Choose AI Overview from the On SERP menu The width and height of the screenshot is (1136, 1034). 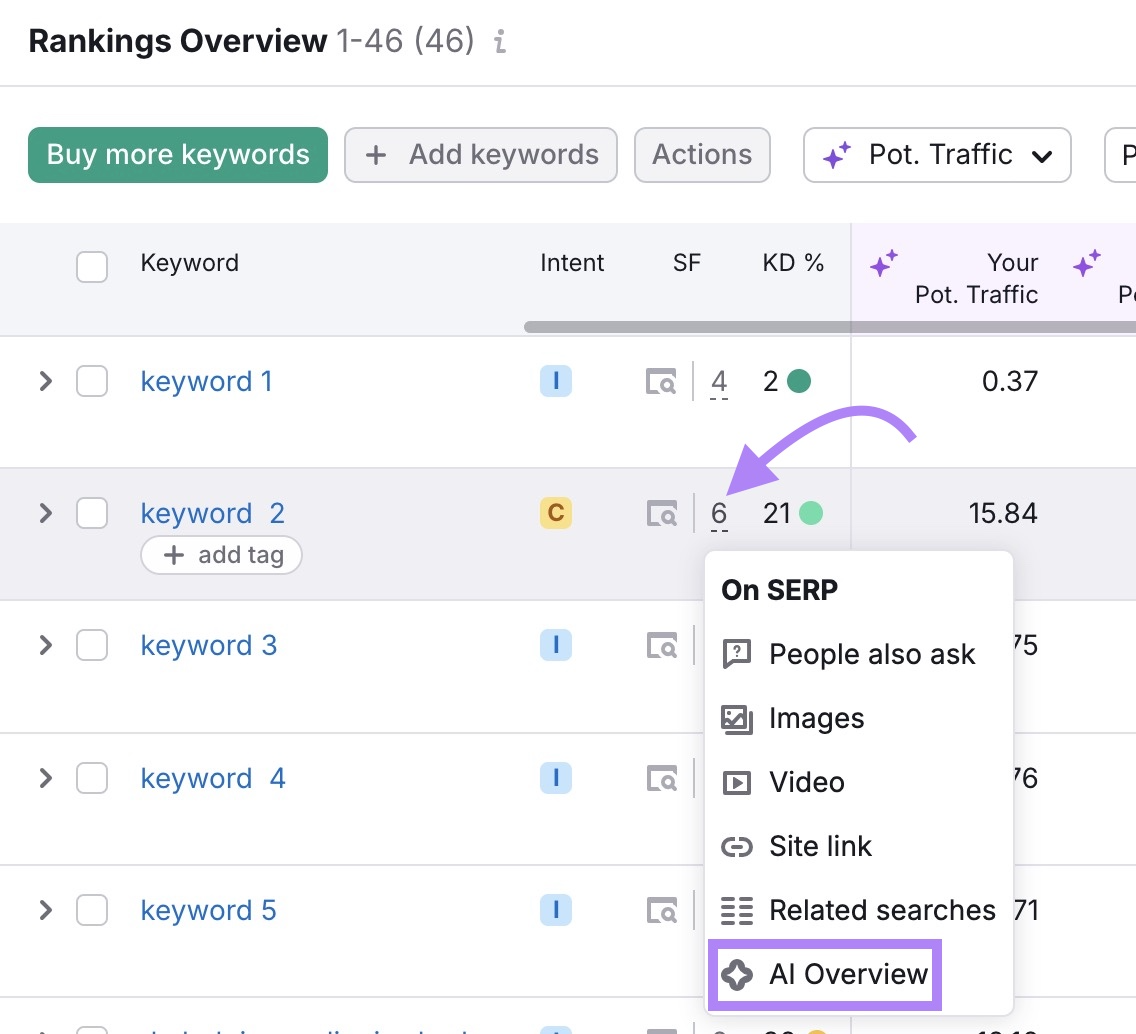[x=848, y=974]
